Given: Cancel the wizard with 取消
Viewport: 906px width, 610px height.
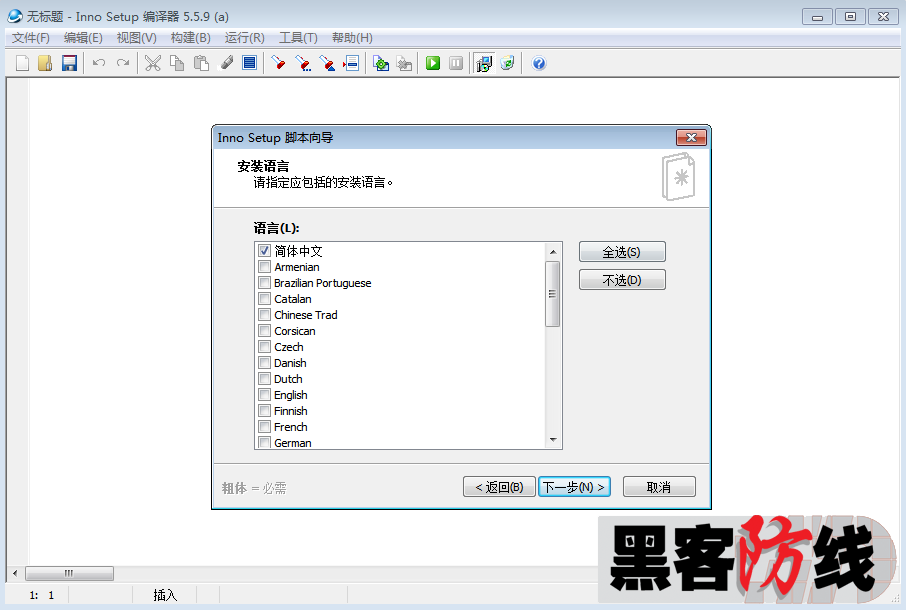Looking at the screenshot, I should click(659, 487).
